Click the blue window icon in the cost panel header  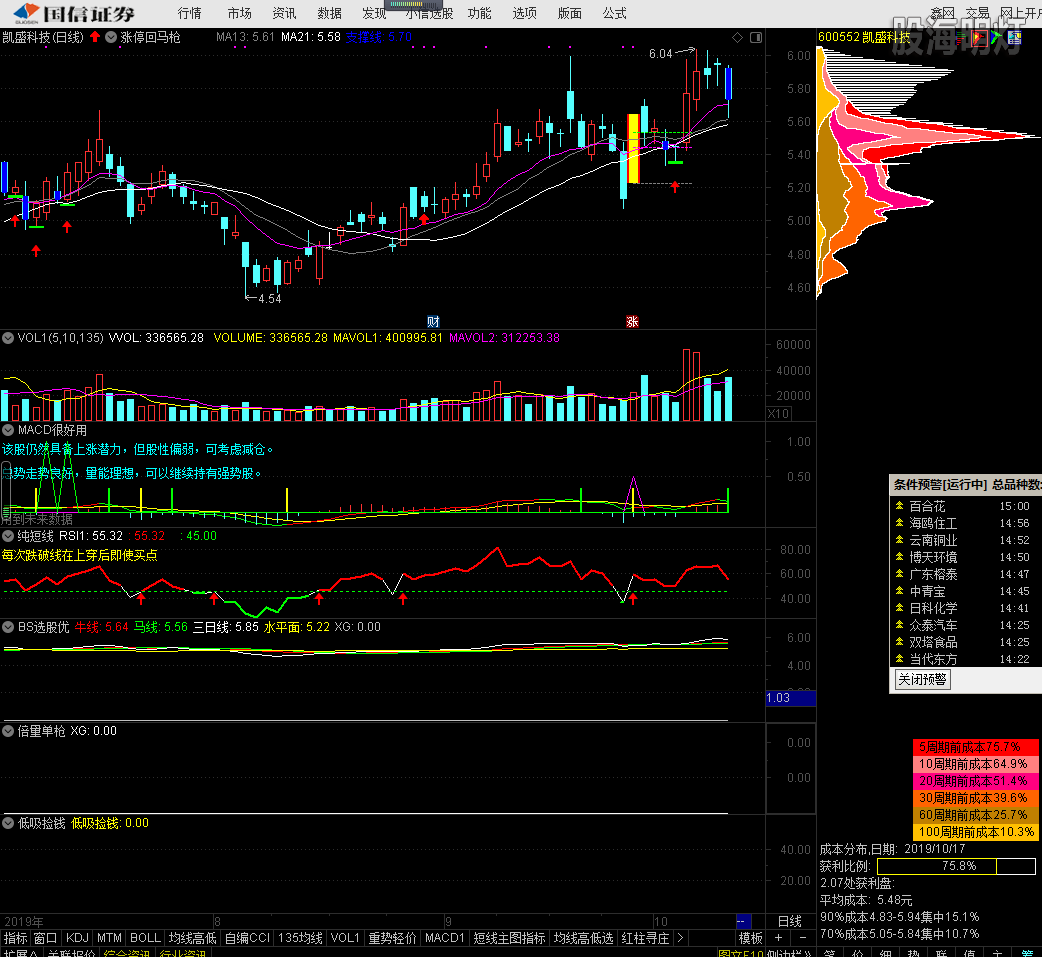point(1014,37)
